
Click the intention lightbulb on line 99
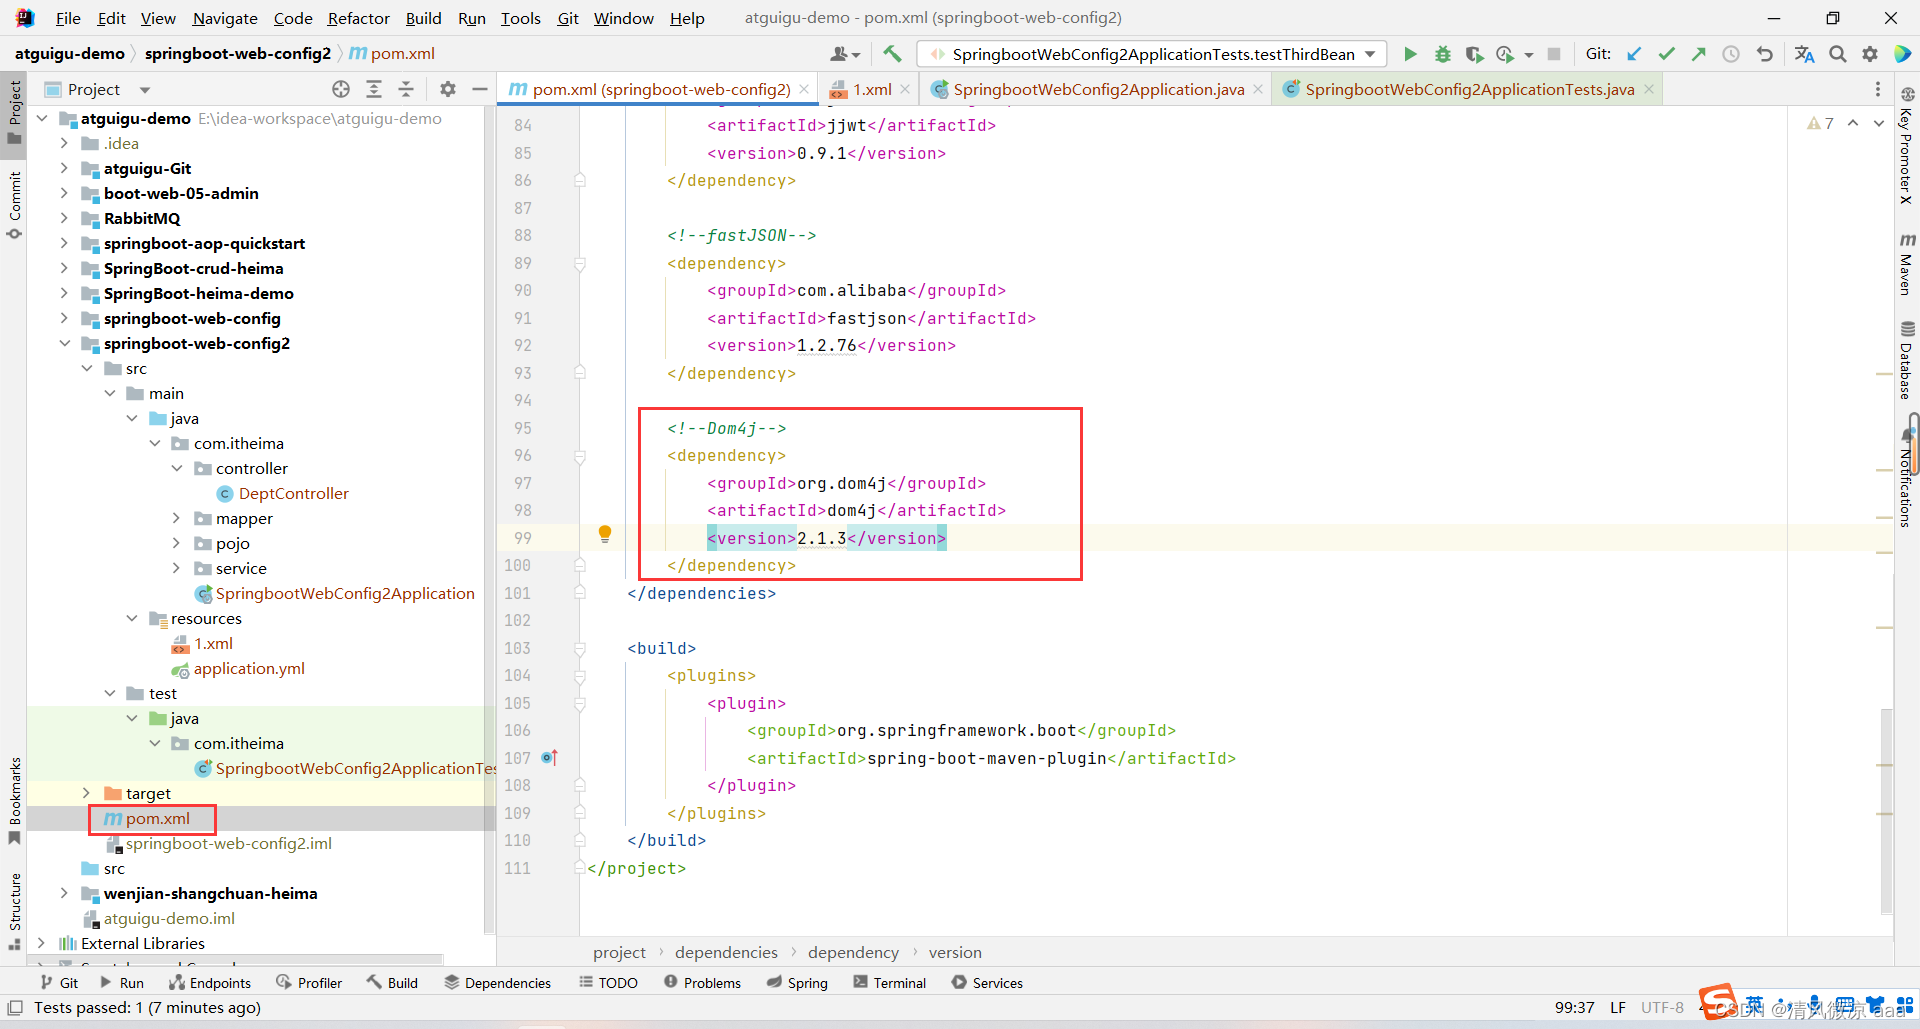(605, 534)
